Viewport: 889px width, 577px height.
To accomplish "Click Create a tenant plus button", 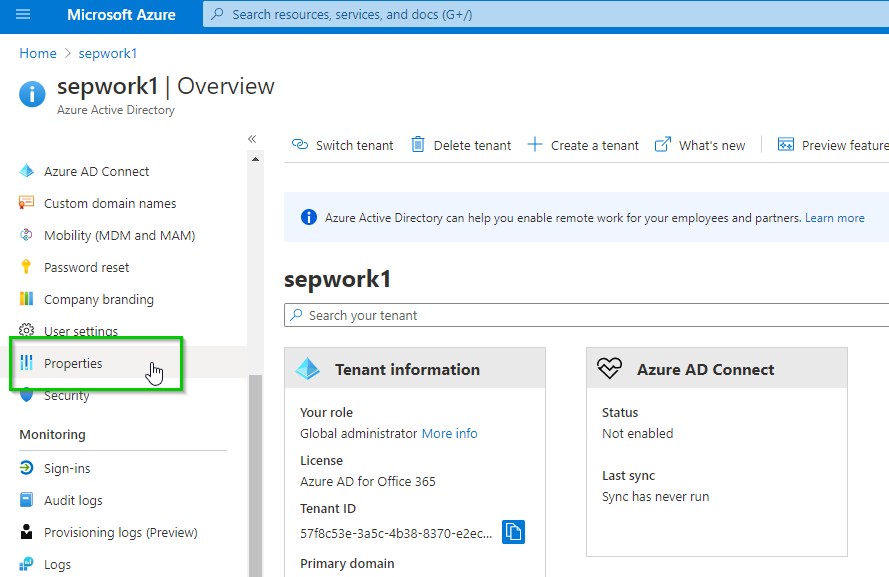I will (x=583, y=145).
